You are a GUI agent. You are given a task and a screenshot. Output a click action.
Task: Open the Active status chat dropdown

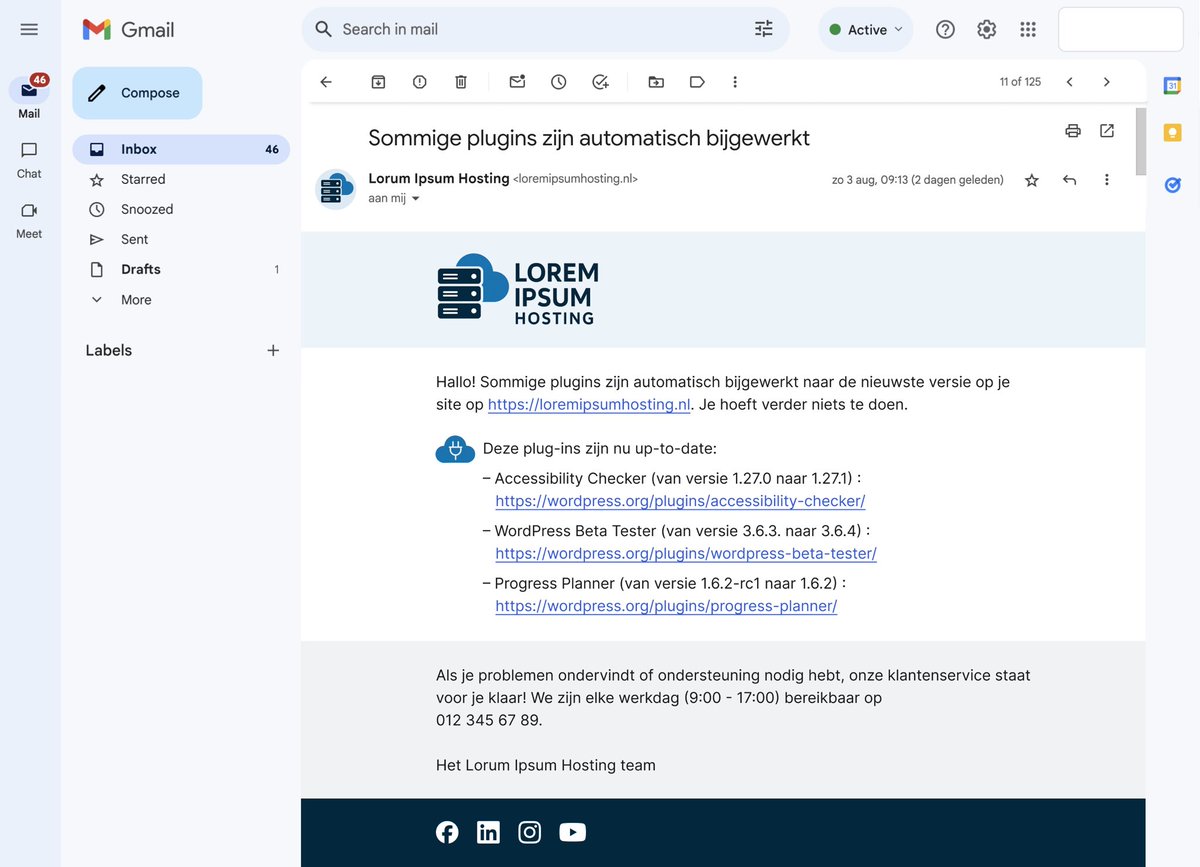click(865, 29)
